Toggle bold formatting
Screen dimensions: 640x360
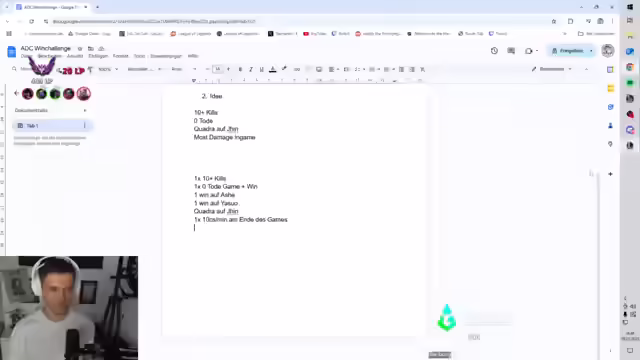coord(240,69)
